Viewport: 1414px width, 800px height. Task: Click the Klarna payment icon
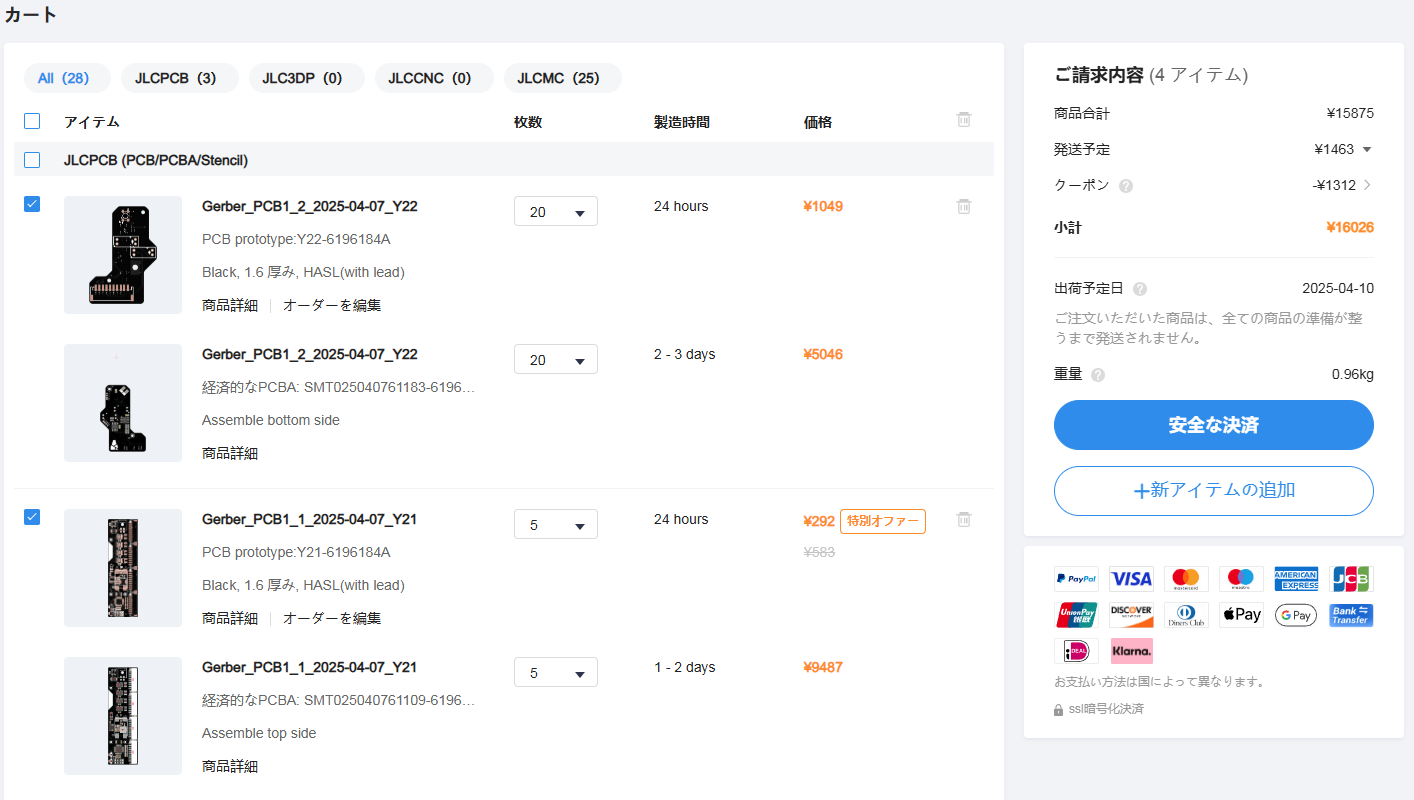1131,651
